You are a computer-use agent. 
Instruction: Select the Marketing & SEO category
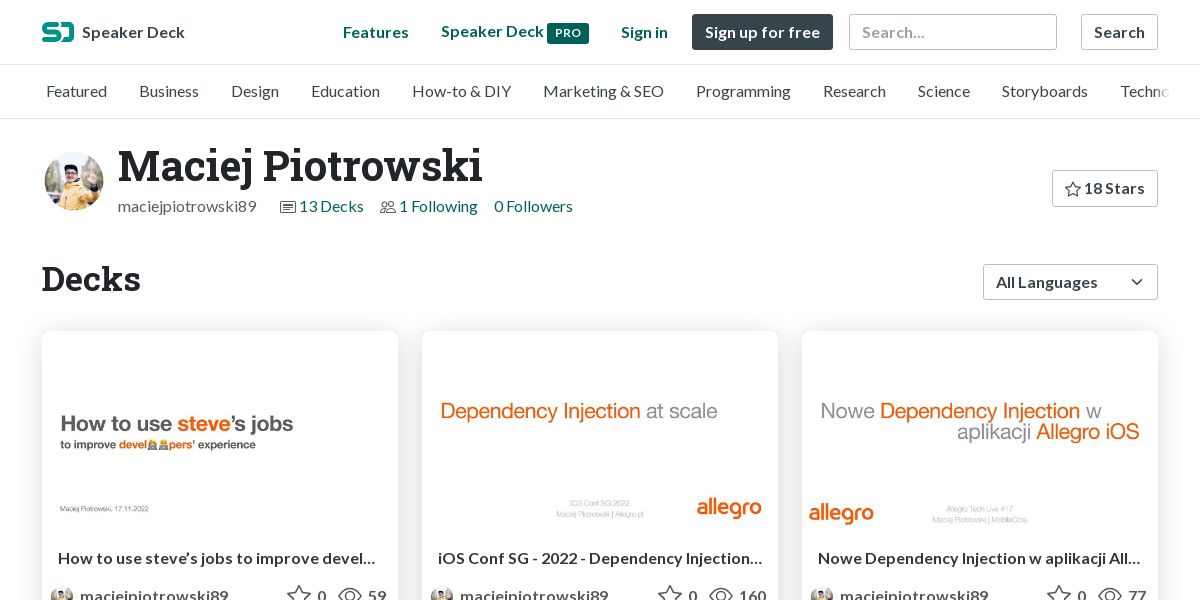(x=604, y=91)
